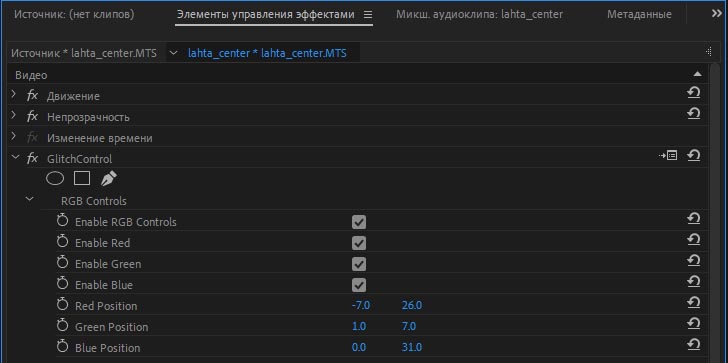Switch to the Метаданные tab
Viewport: 728px width, 363px height.
click(639, 14)
